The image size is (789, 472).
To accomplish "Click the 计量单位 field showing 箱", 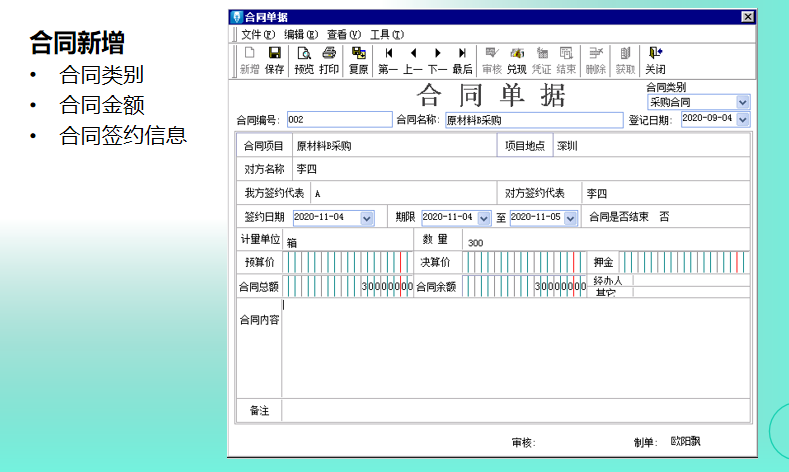I will [x=348, y=240].
